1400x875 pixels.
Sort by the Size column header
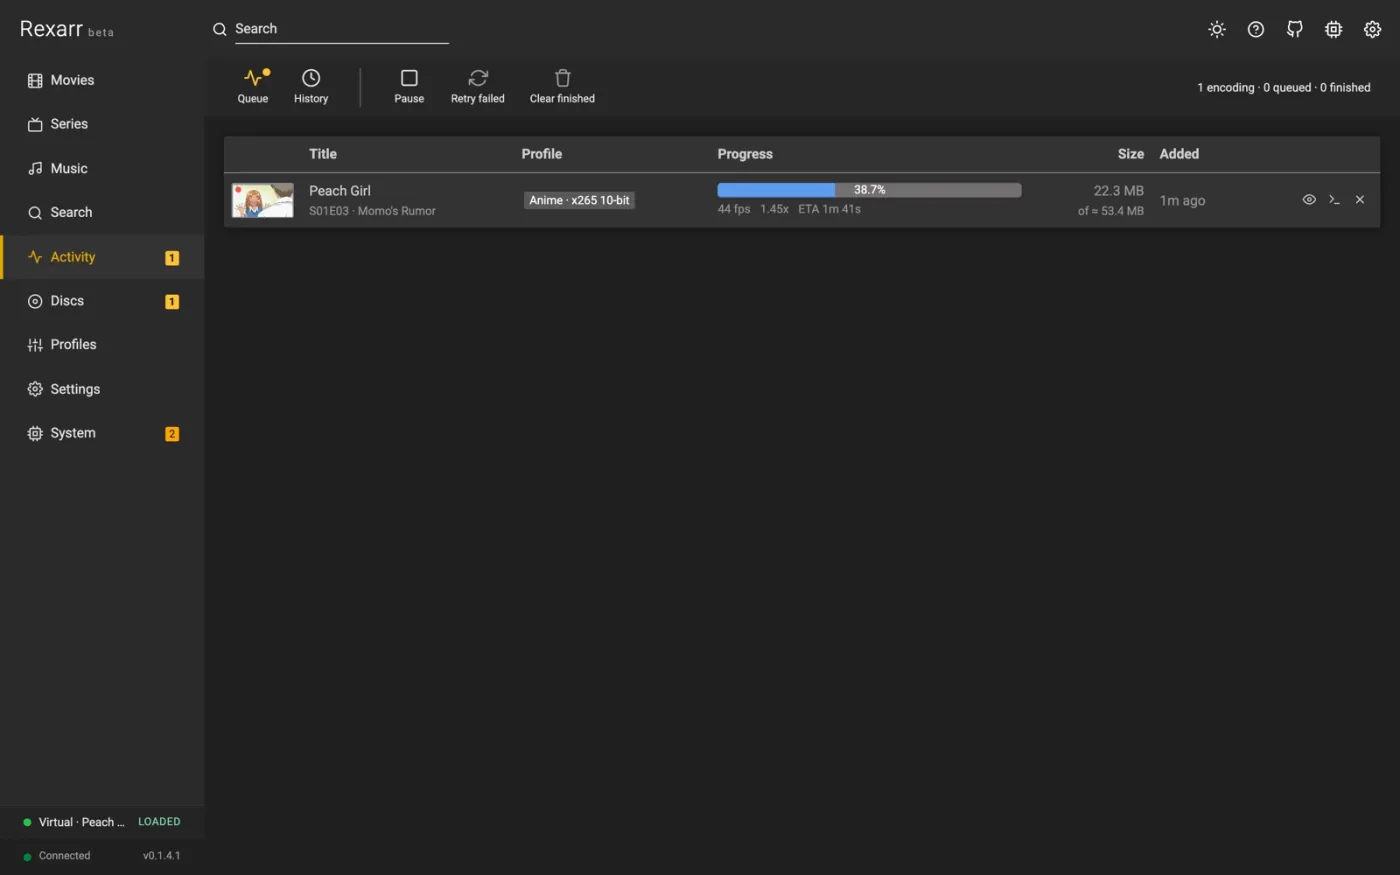pos(1130,154)
